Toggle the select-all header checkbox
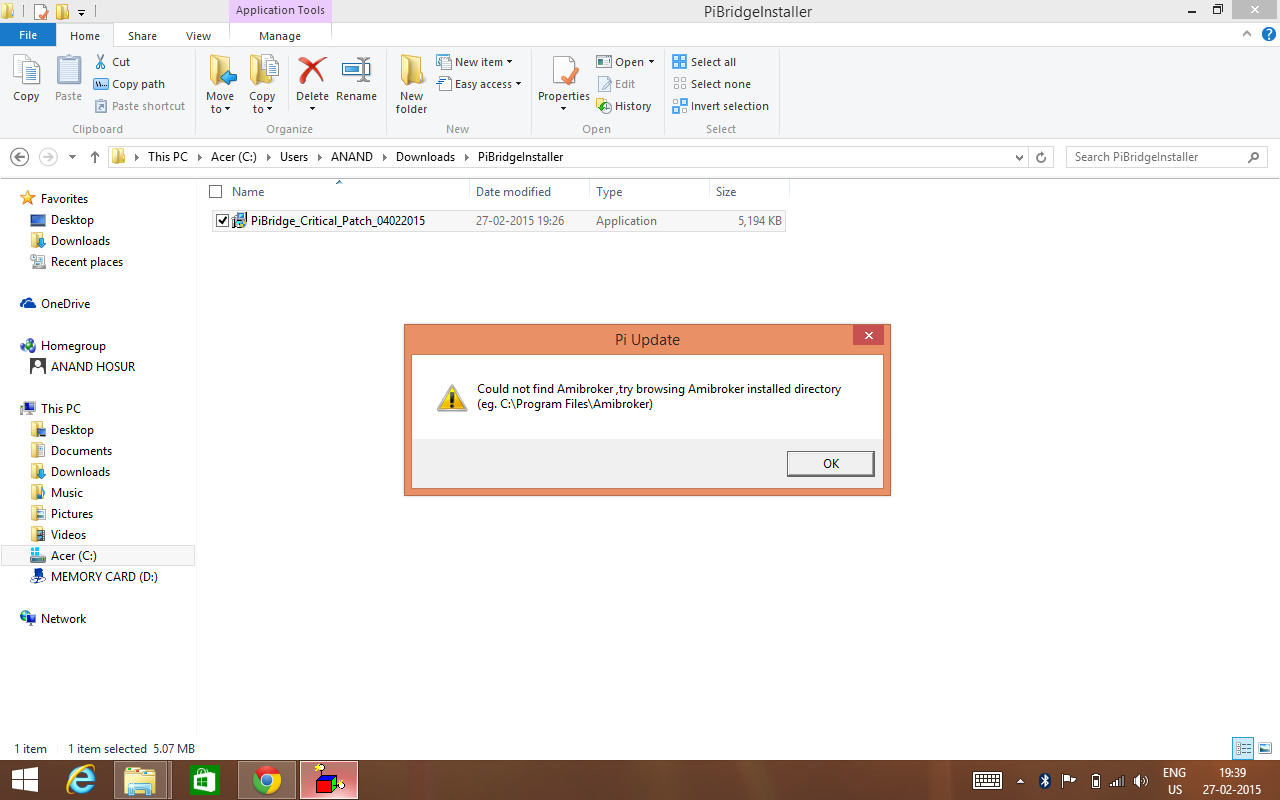Viewport: 1280px width, 800px height. [x=215, y=191]
